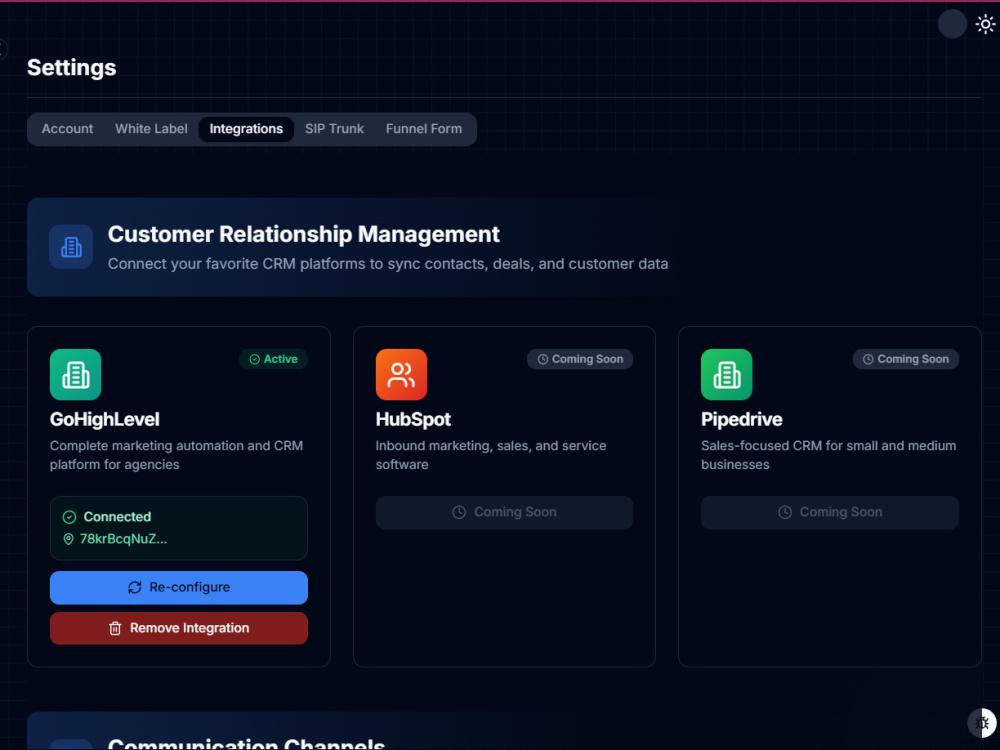Click 'Inbound marketing, sales, and service' description
The height and width of the screenshot is (750, 1000).
pyautogui.click(x=491, y=455)
